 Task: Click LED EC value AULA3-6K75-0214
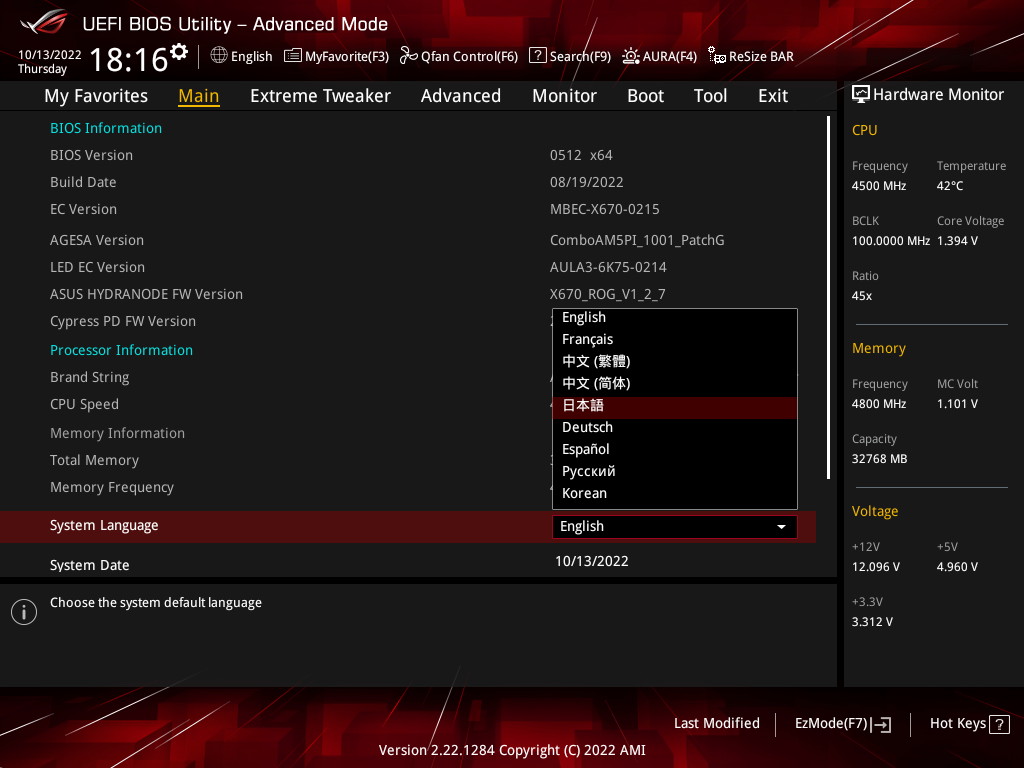(x=608, y=267)
